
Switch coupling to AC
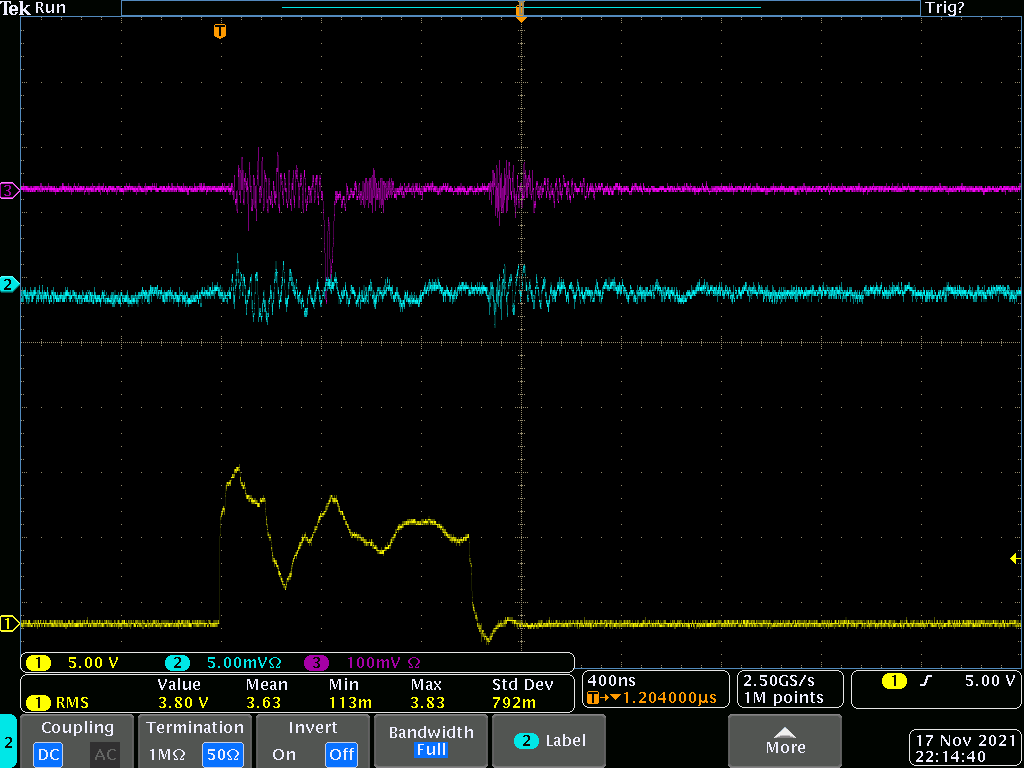(x=105, y=754)
